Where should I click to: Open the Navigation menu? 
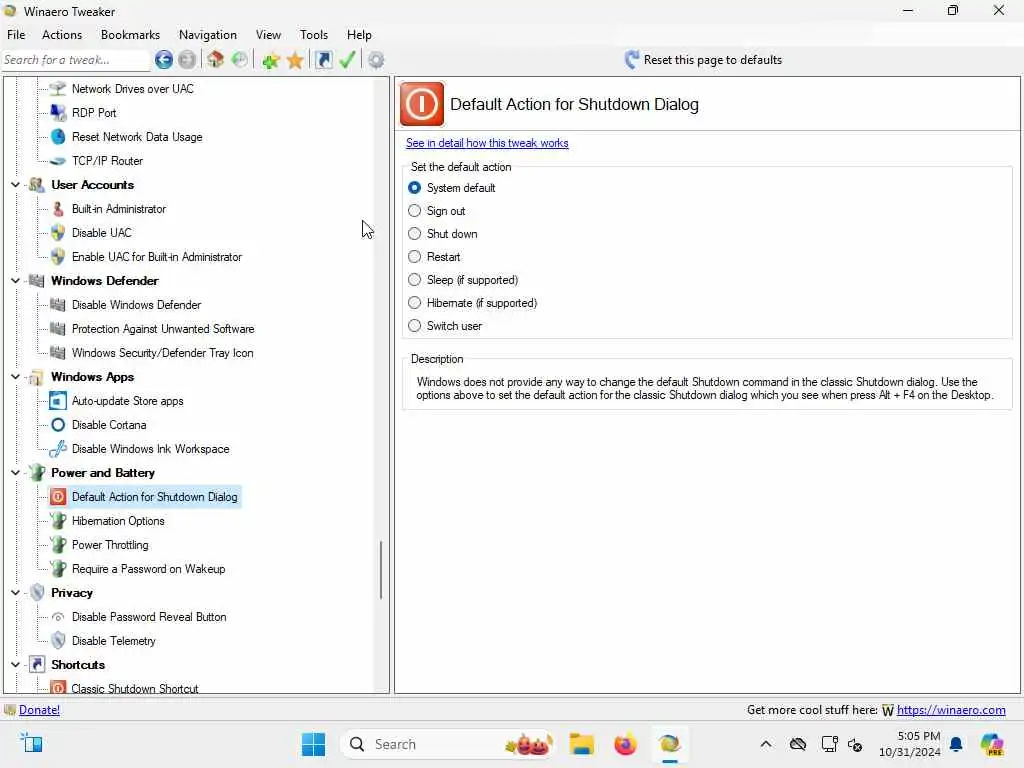(208, 35)
